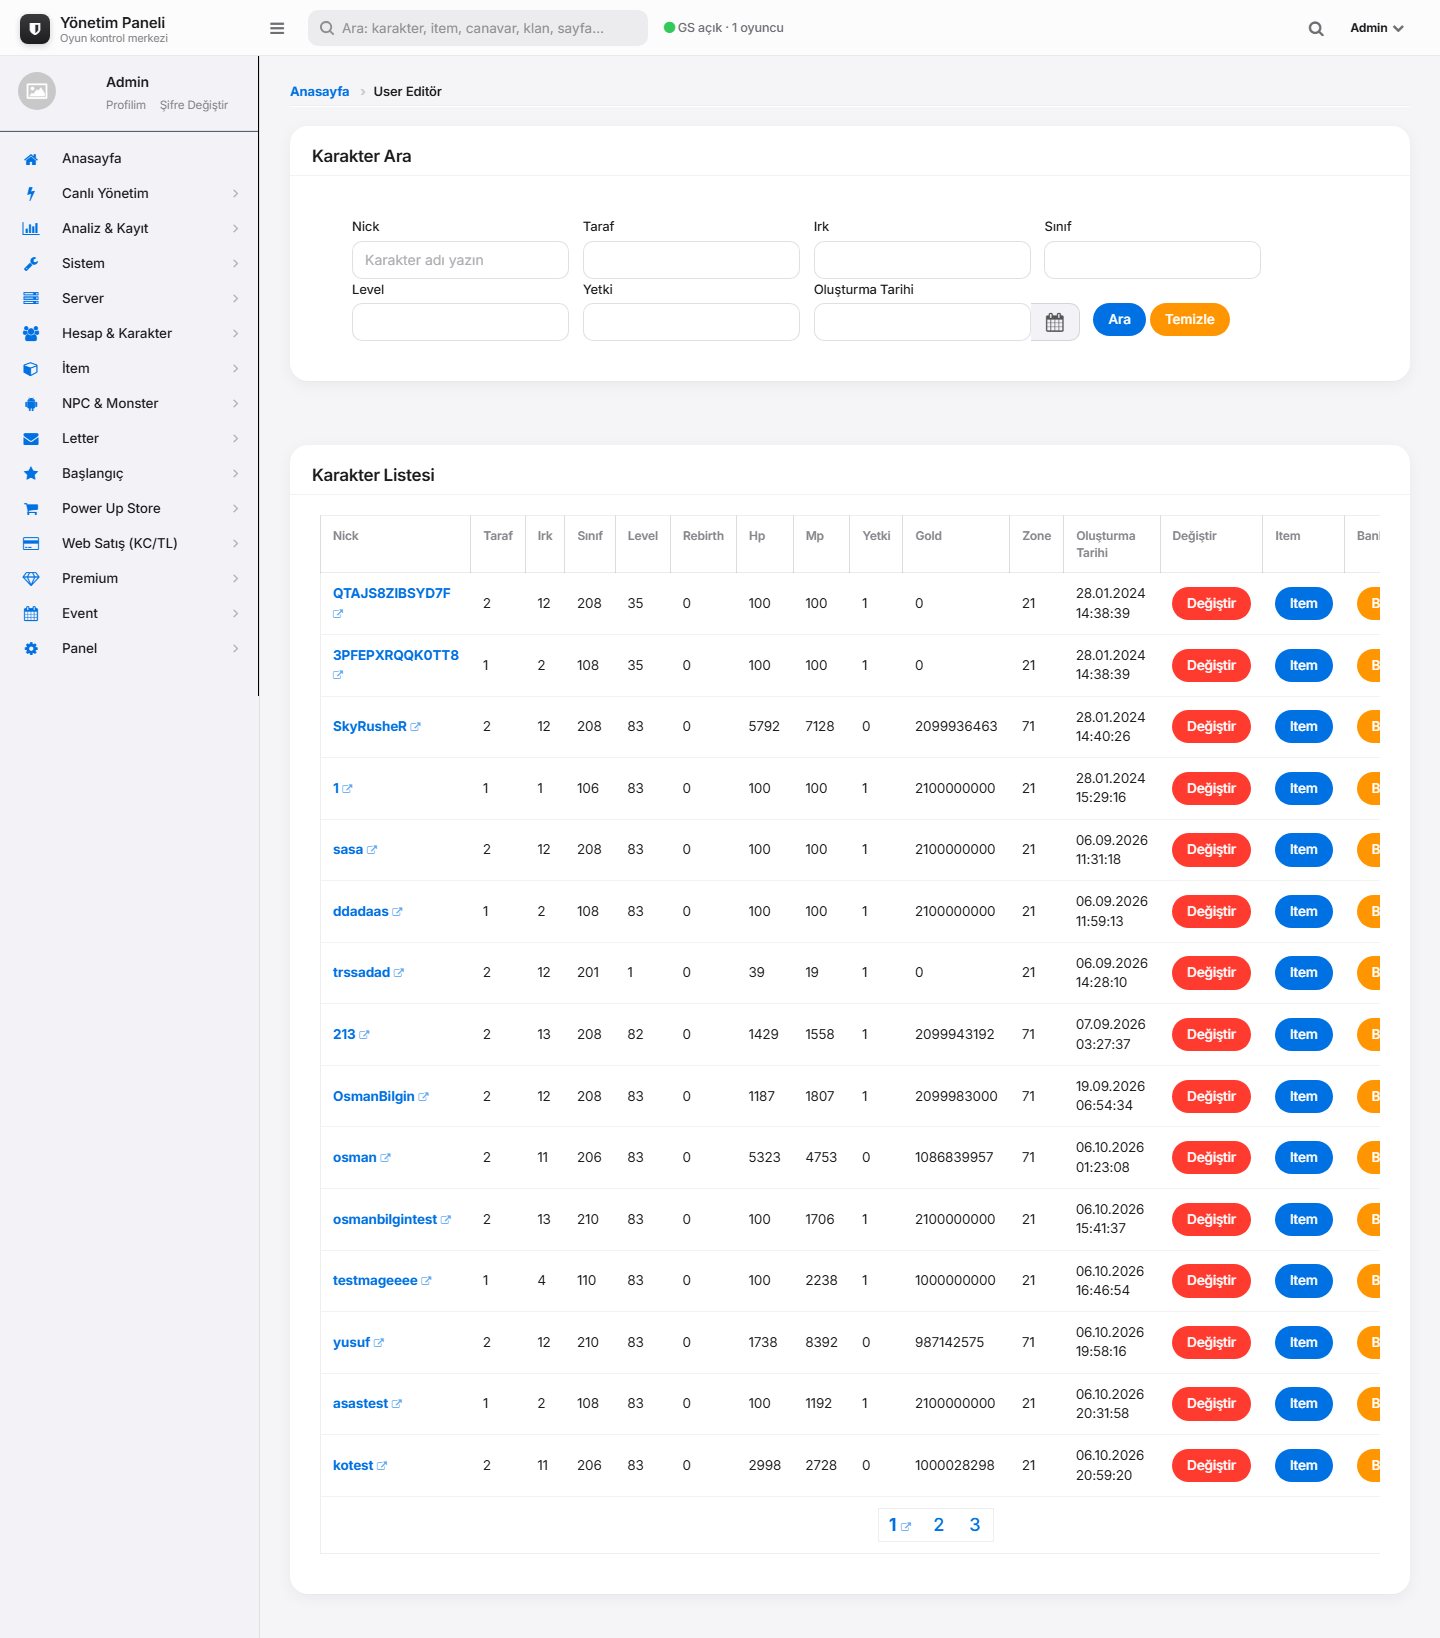Focus the global search box in header
Viewport: 1440px width, 1638px height.
point(478,28)
